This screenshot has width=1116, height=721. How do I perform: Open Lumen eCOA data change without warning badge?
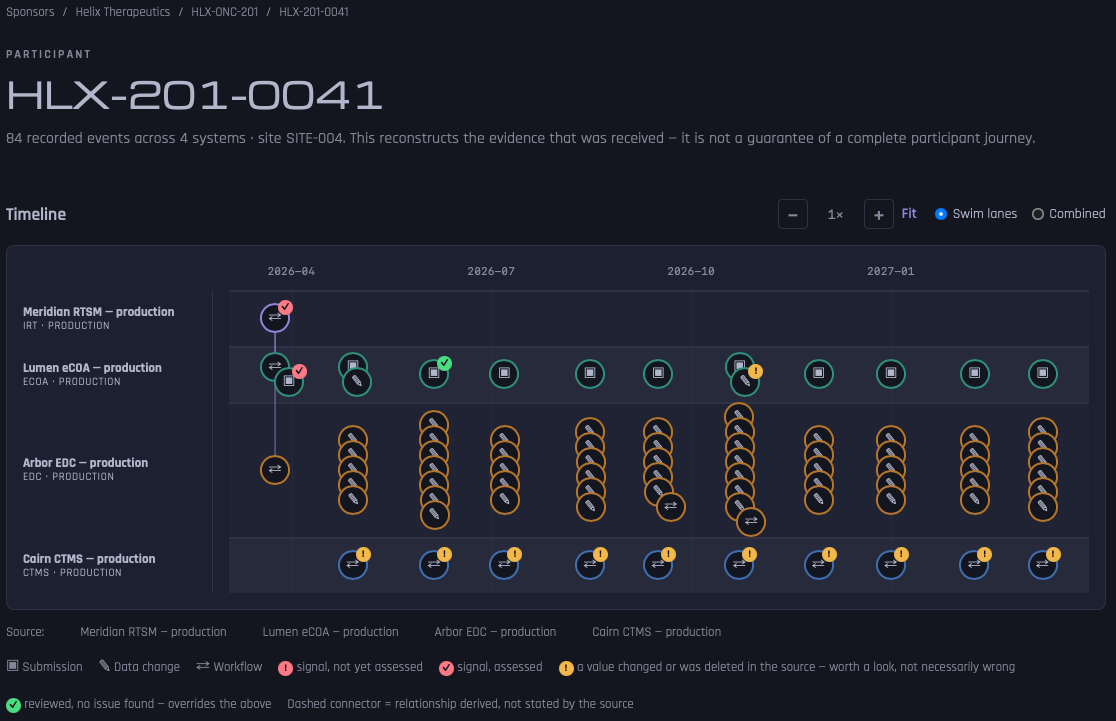click(357, 381)
